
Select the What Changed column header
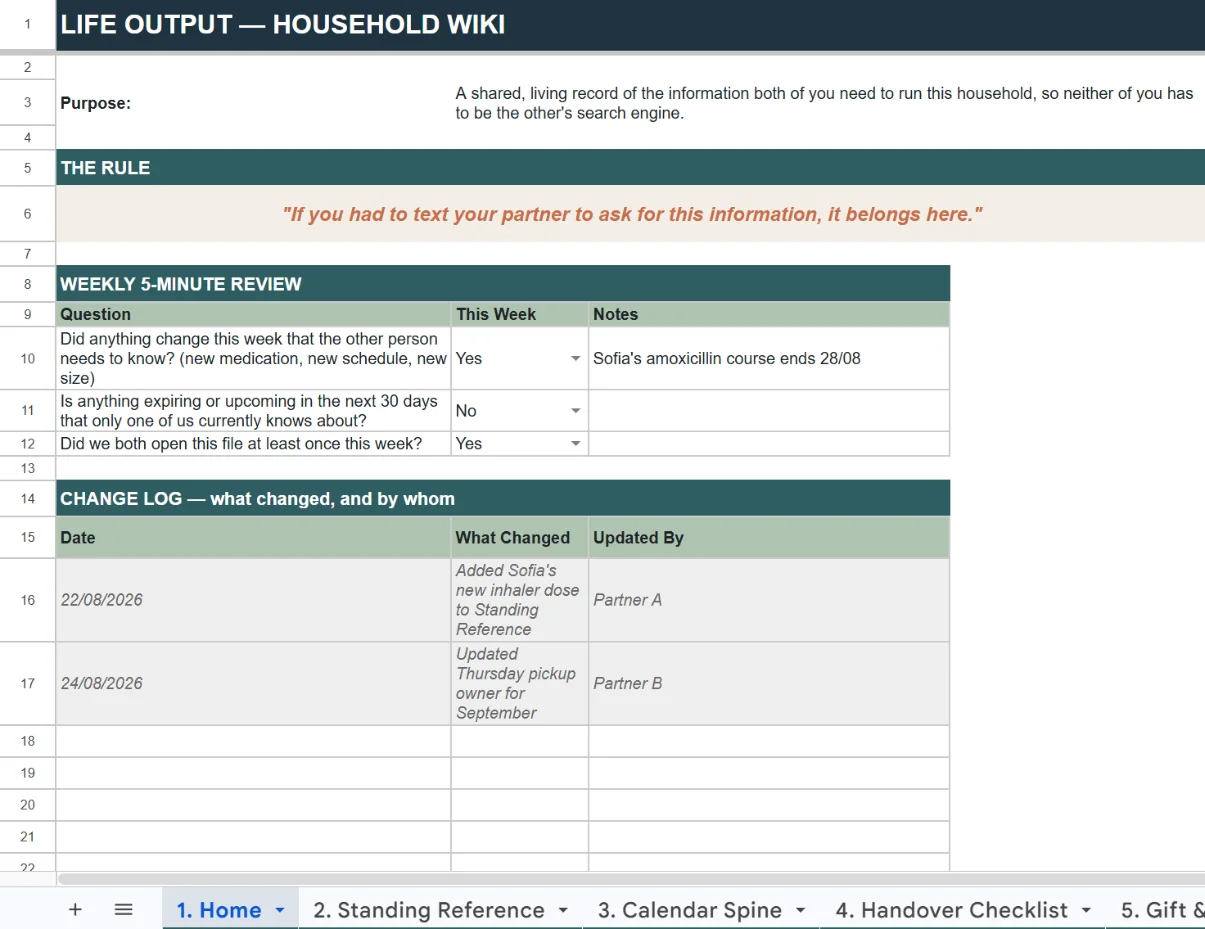519,537
